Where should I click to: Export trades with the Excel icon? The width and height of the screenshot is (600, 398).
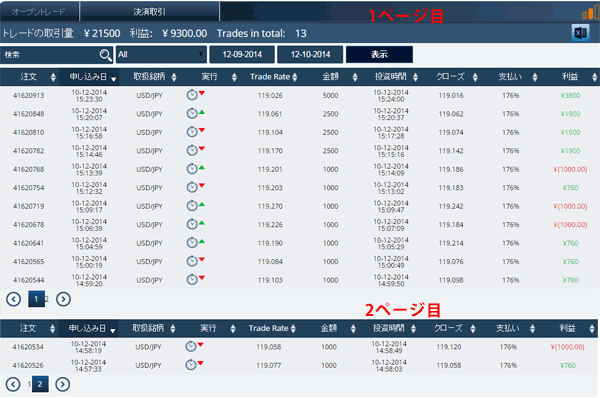[580, 33]
